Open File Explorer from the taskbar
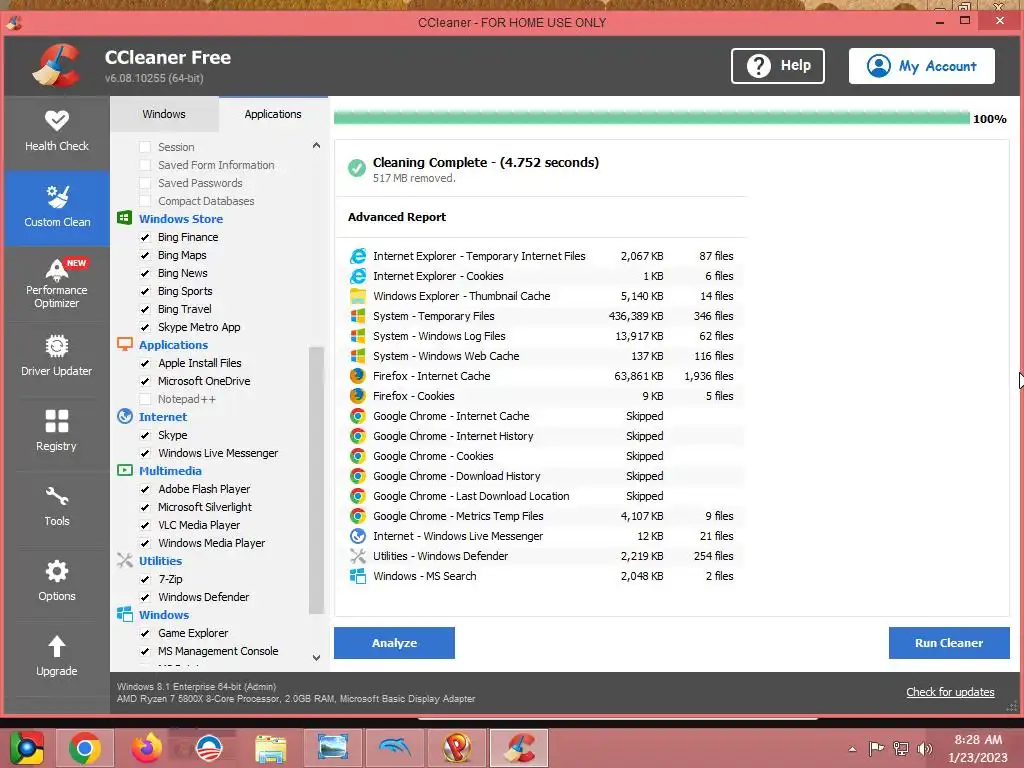This screenshot has height=768, width=1024. (x=270, y=748)
